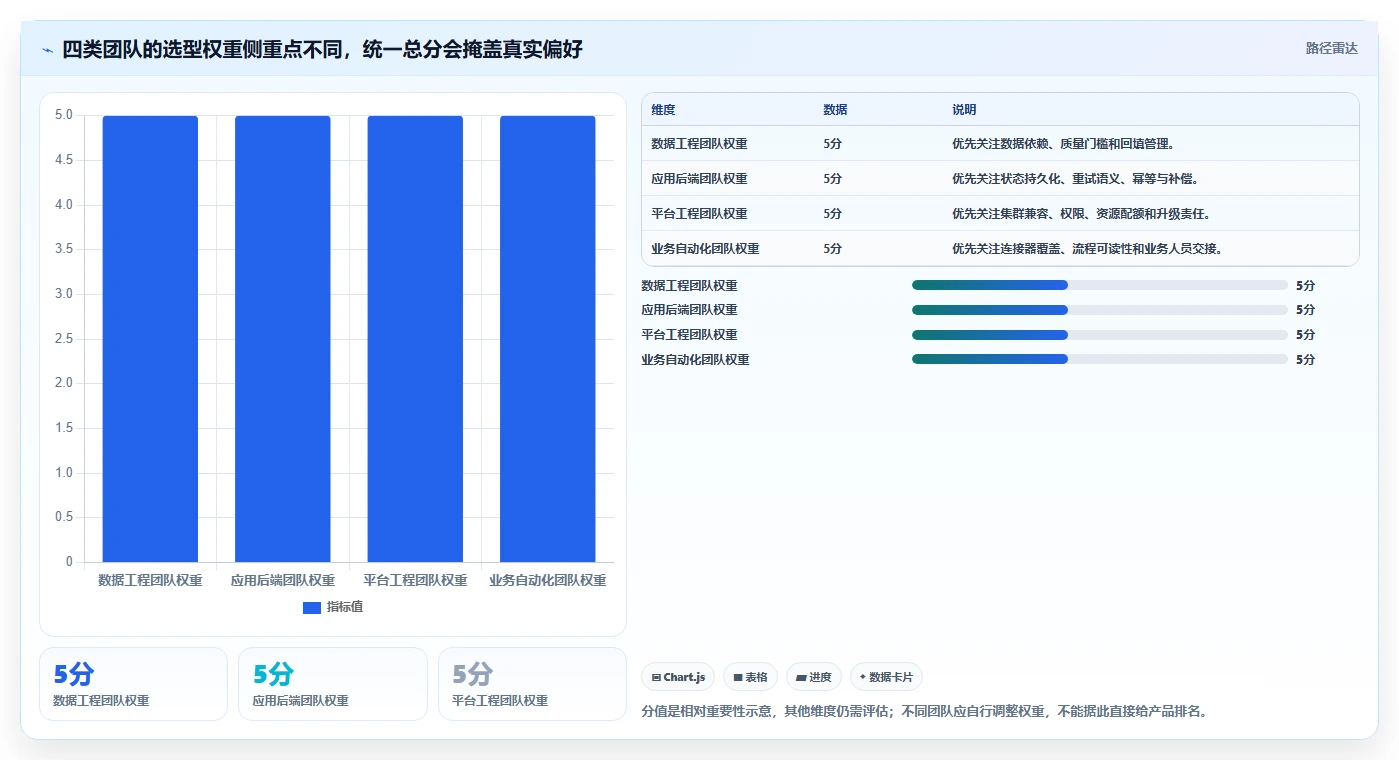This screenshot has height=760, width=1399.
Task: Click the 应用后端团队权重 bar in chart
Action: (x=283, y=339)
